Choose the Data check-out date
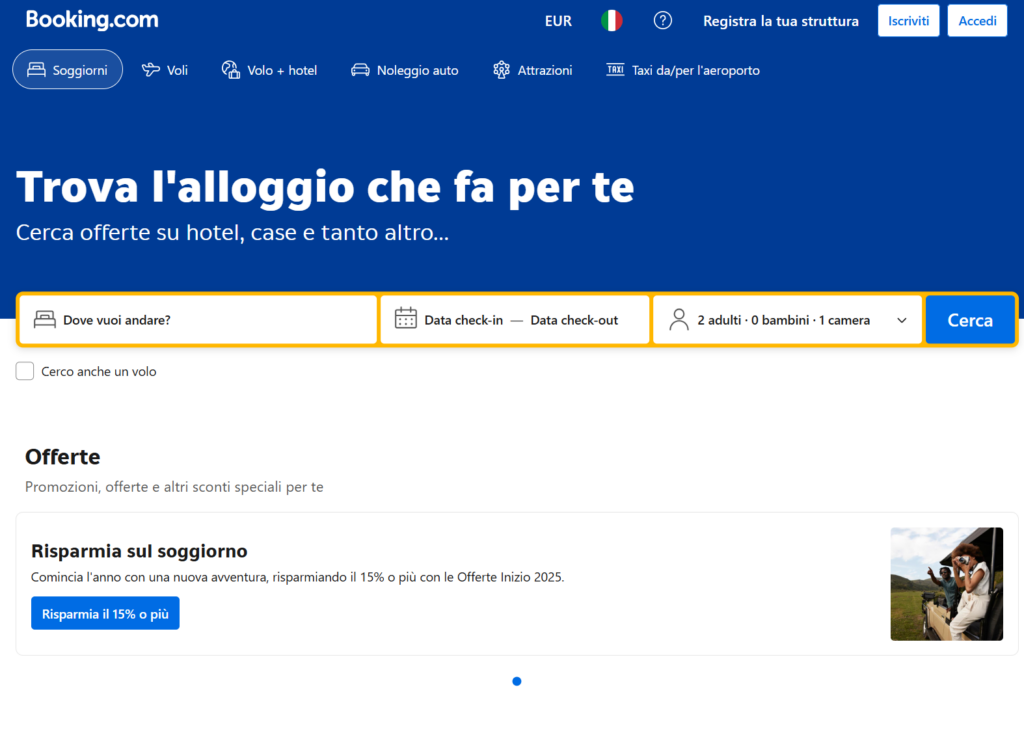The image size is (1024, 748). click(574, 320)
